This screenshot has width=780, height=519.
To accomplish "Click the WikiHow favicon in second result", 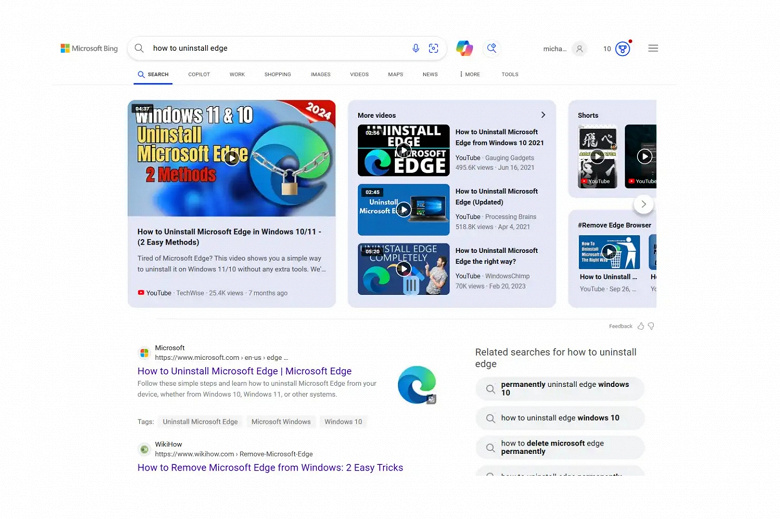I will [144, 449].
